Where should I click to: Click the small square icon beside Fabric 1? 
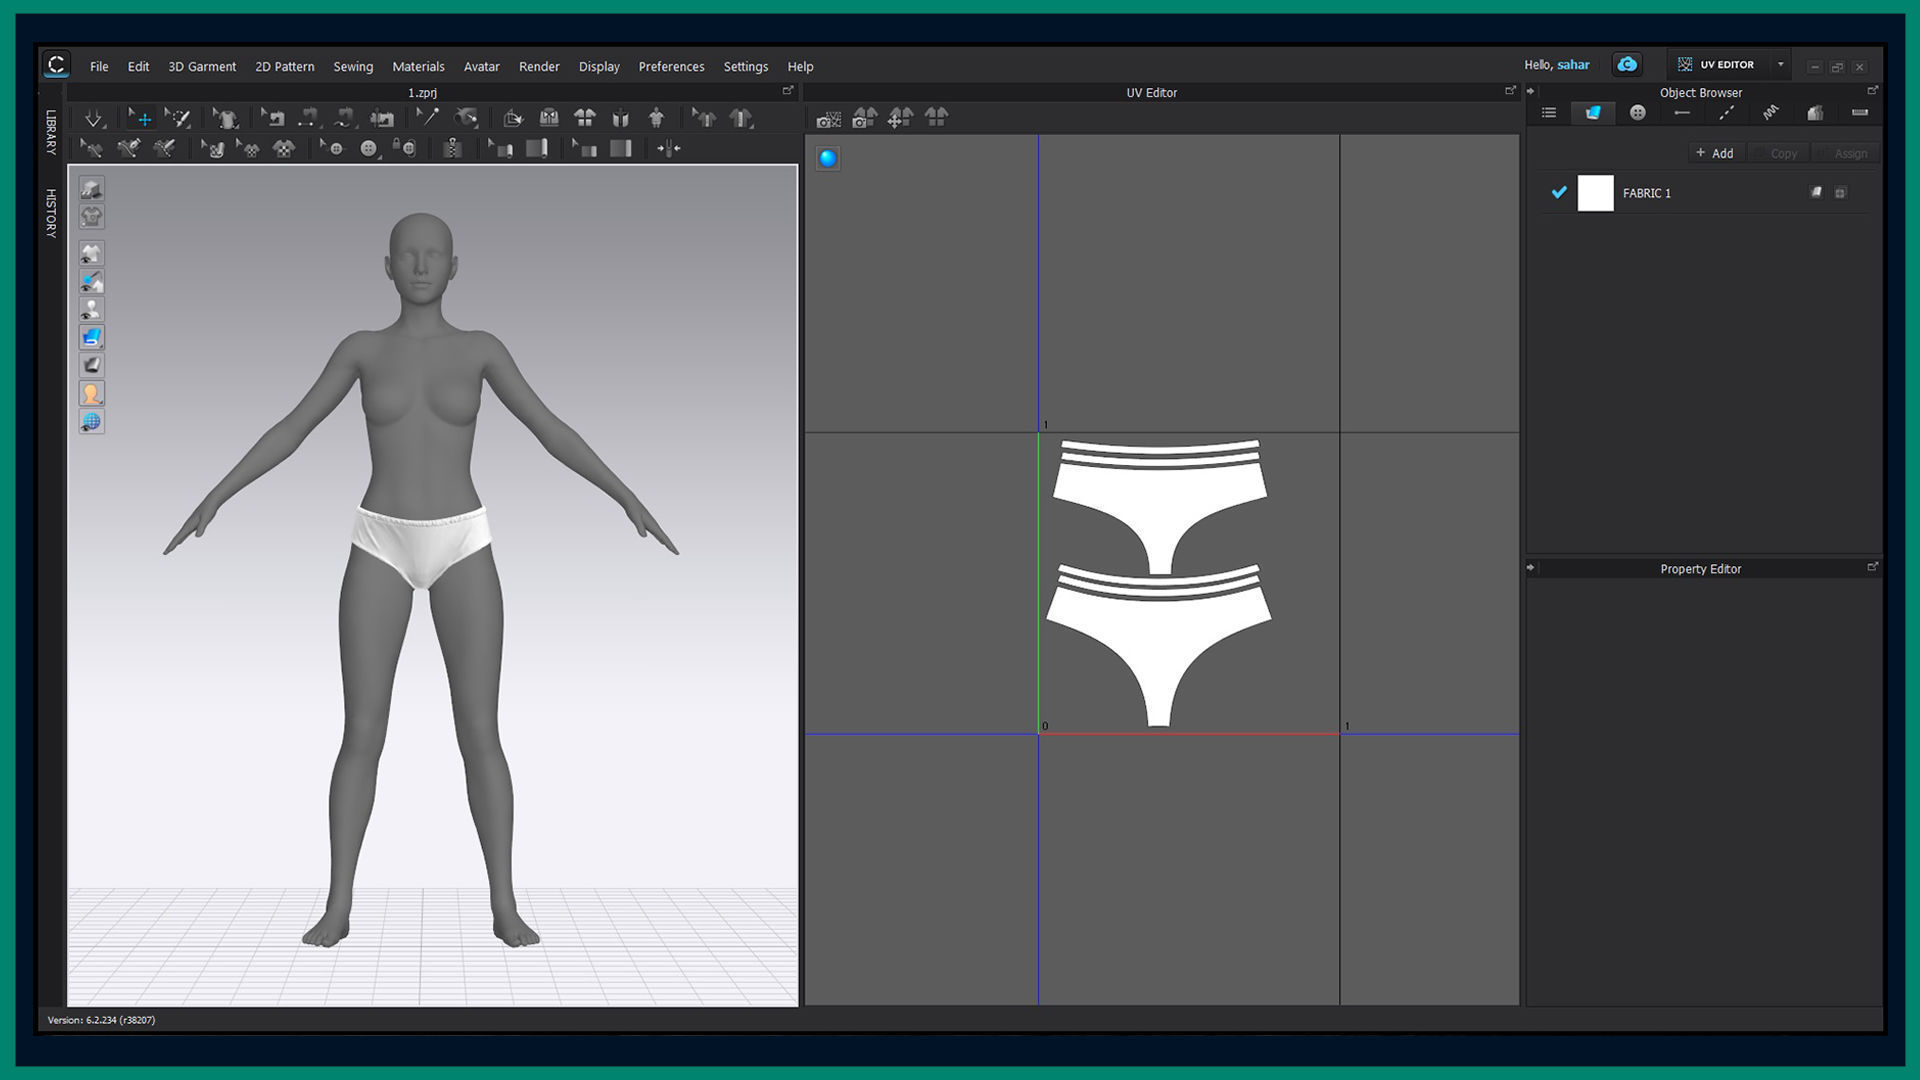coord(1840,193)
